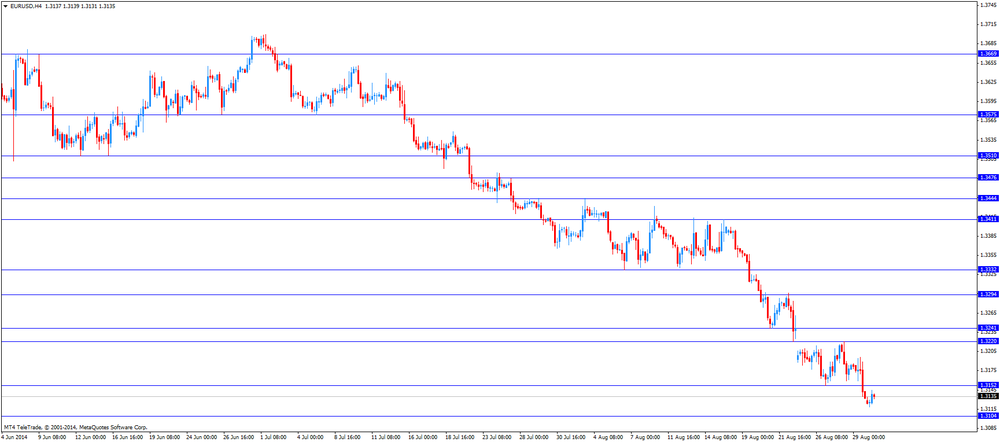Select the 1.3575 horizontal level price tag
This screenshot has height=442, width=1000.
[987, 115]
